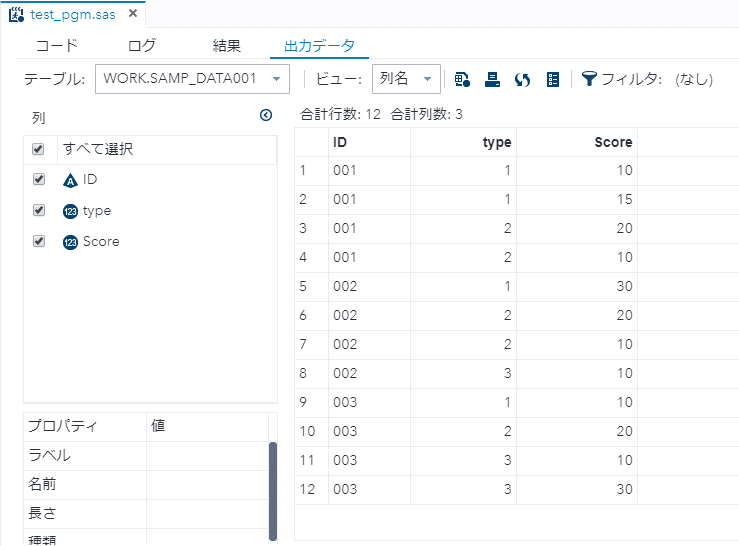Uncheck the Score column checkbox

click(x=39, y=241)
